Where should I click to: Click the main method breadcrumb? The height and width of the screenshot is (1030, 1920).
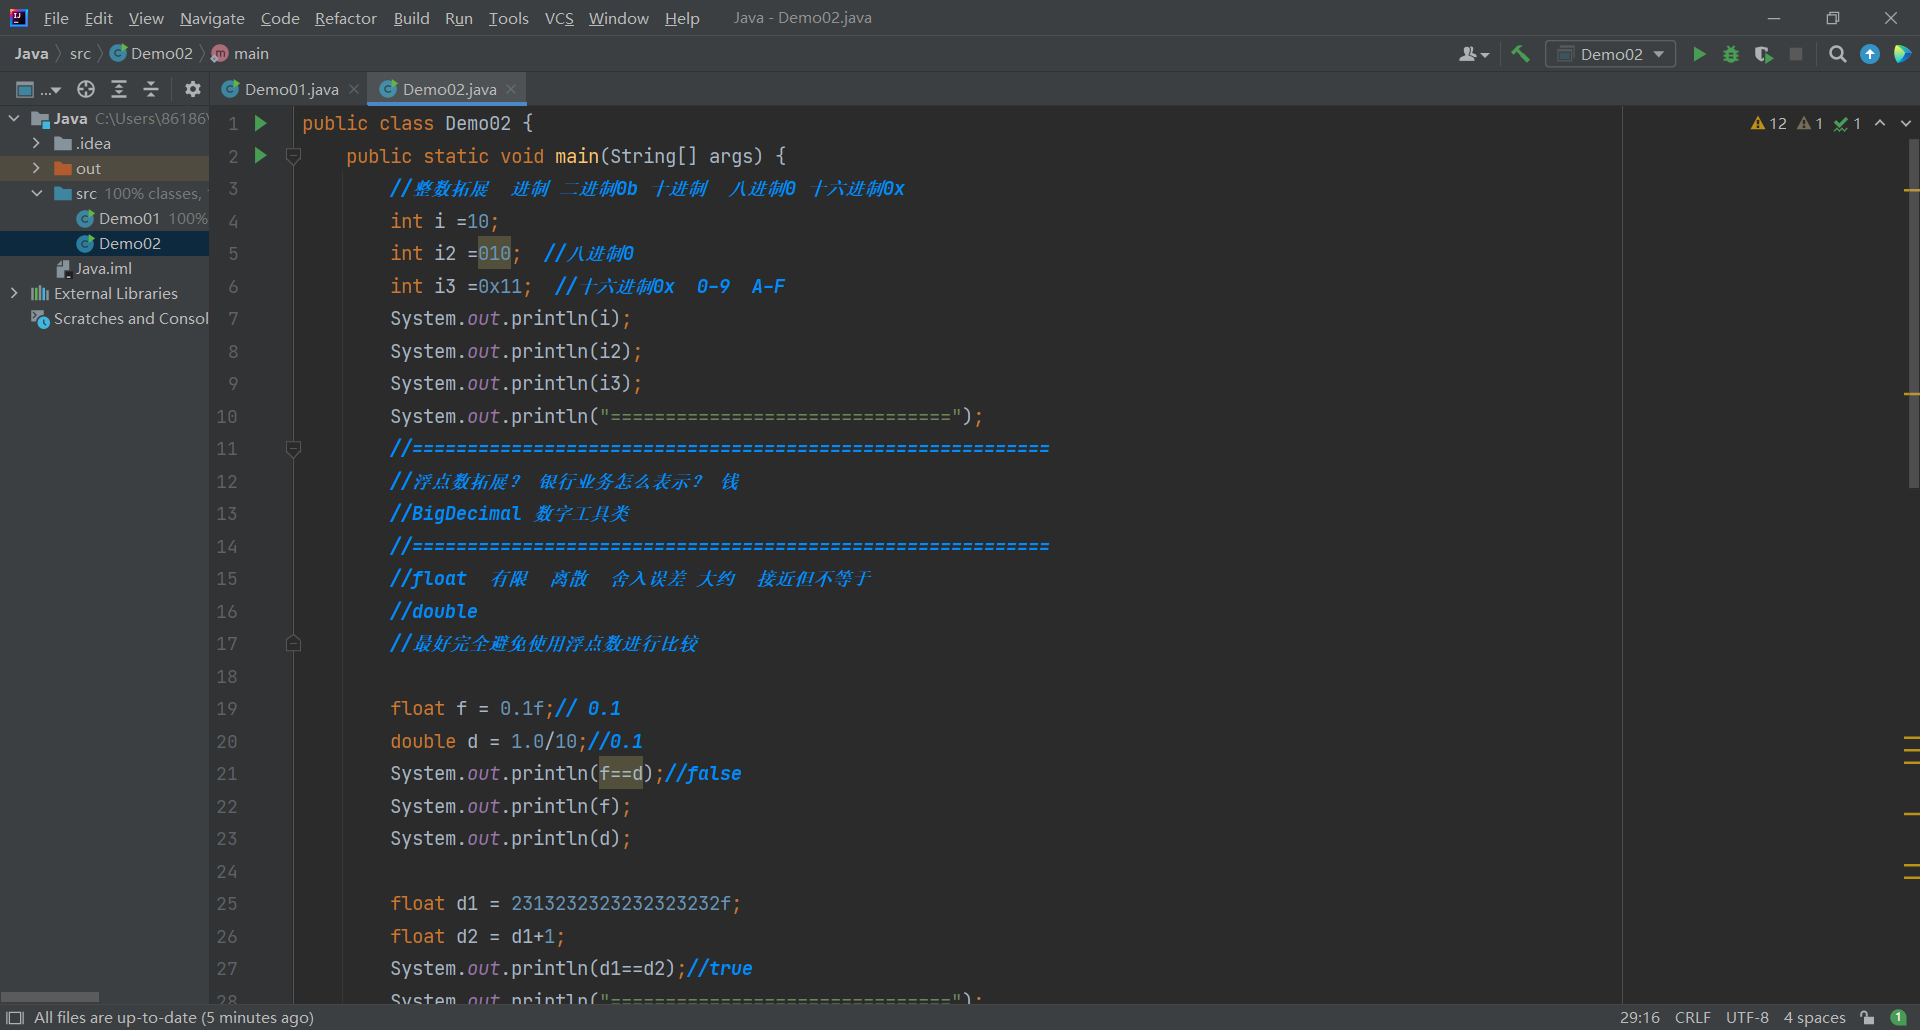[x=241, y=54]
